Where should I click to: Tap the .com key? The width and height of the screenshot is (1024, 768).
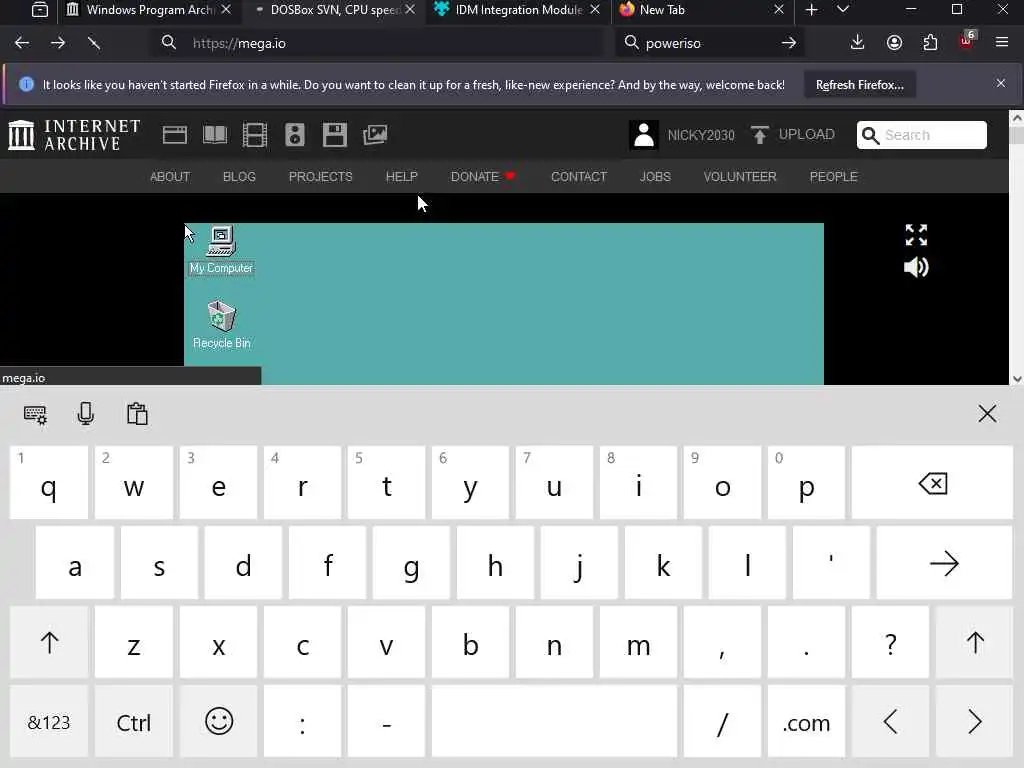click(x=806, y=722)
